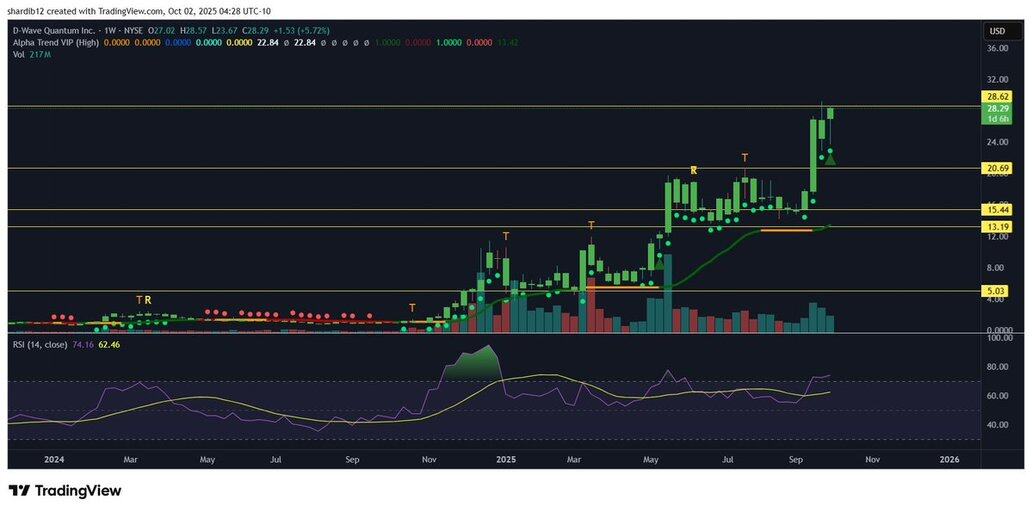Click the yellow 28.62 price level label

click(x=997, y=97)
